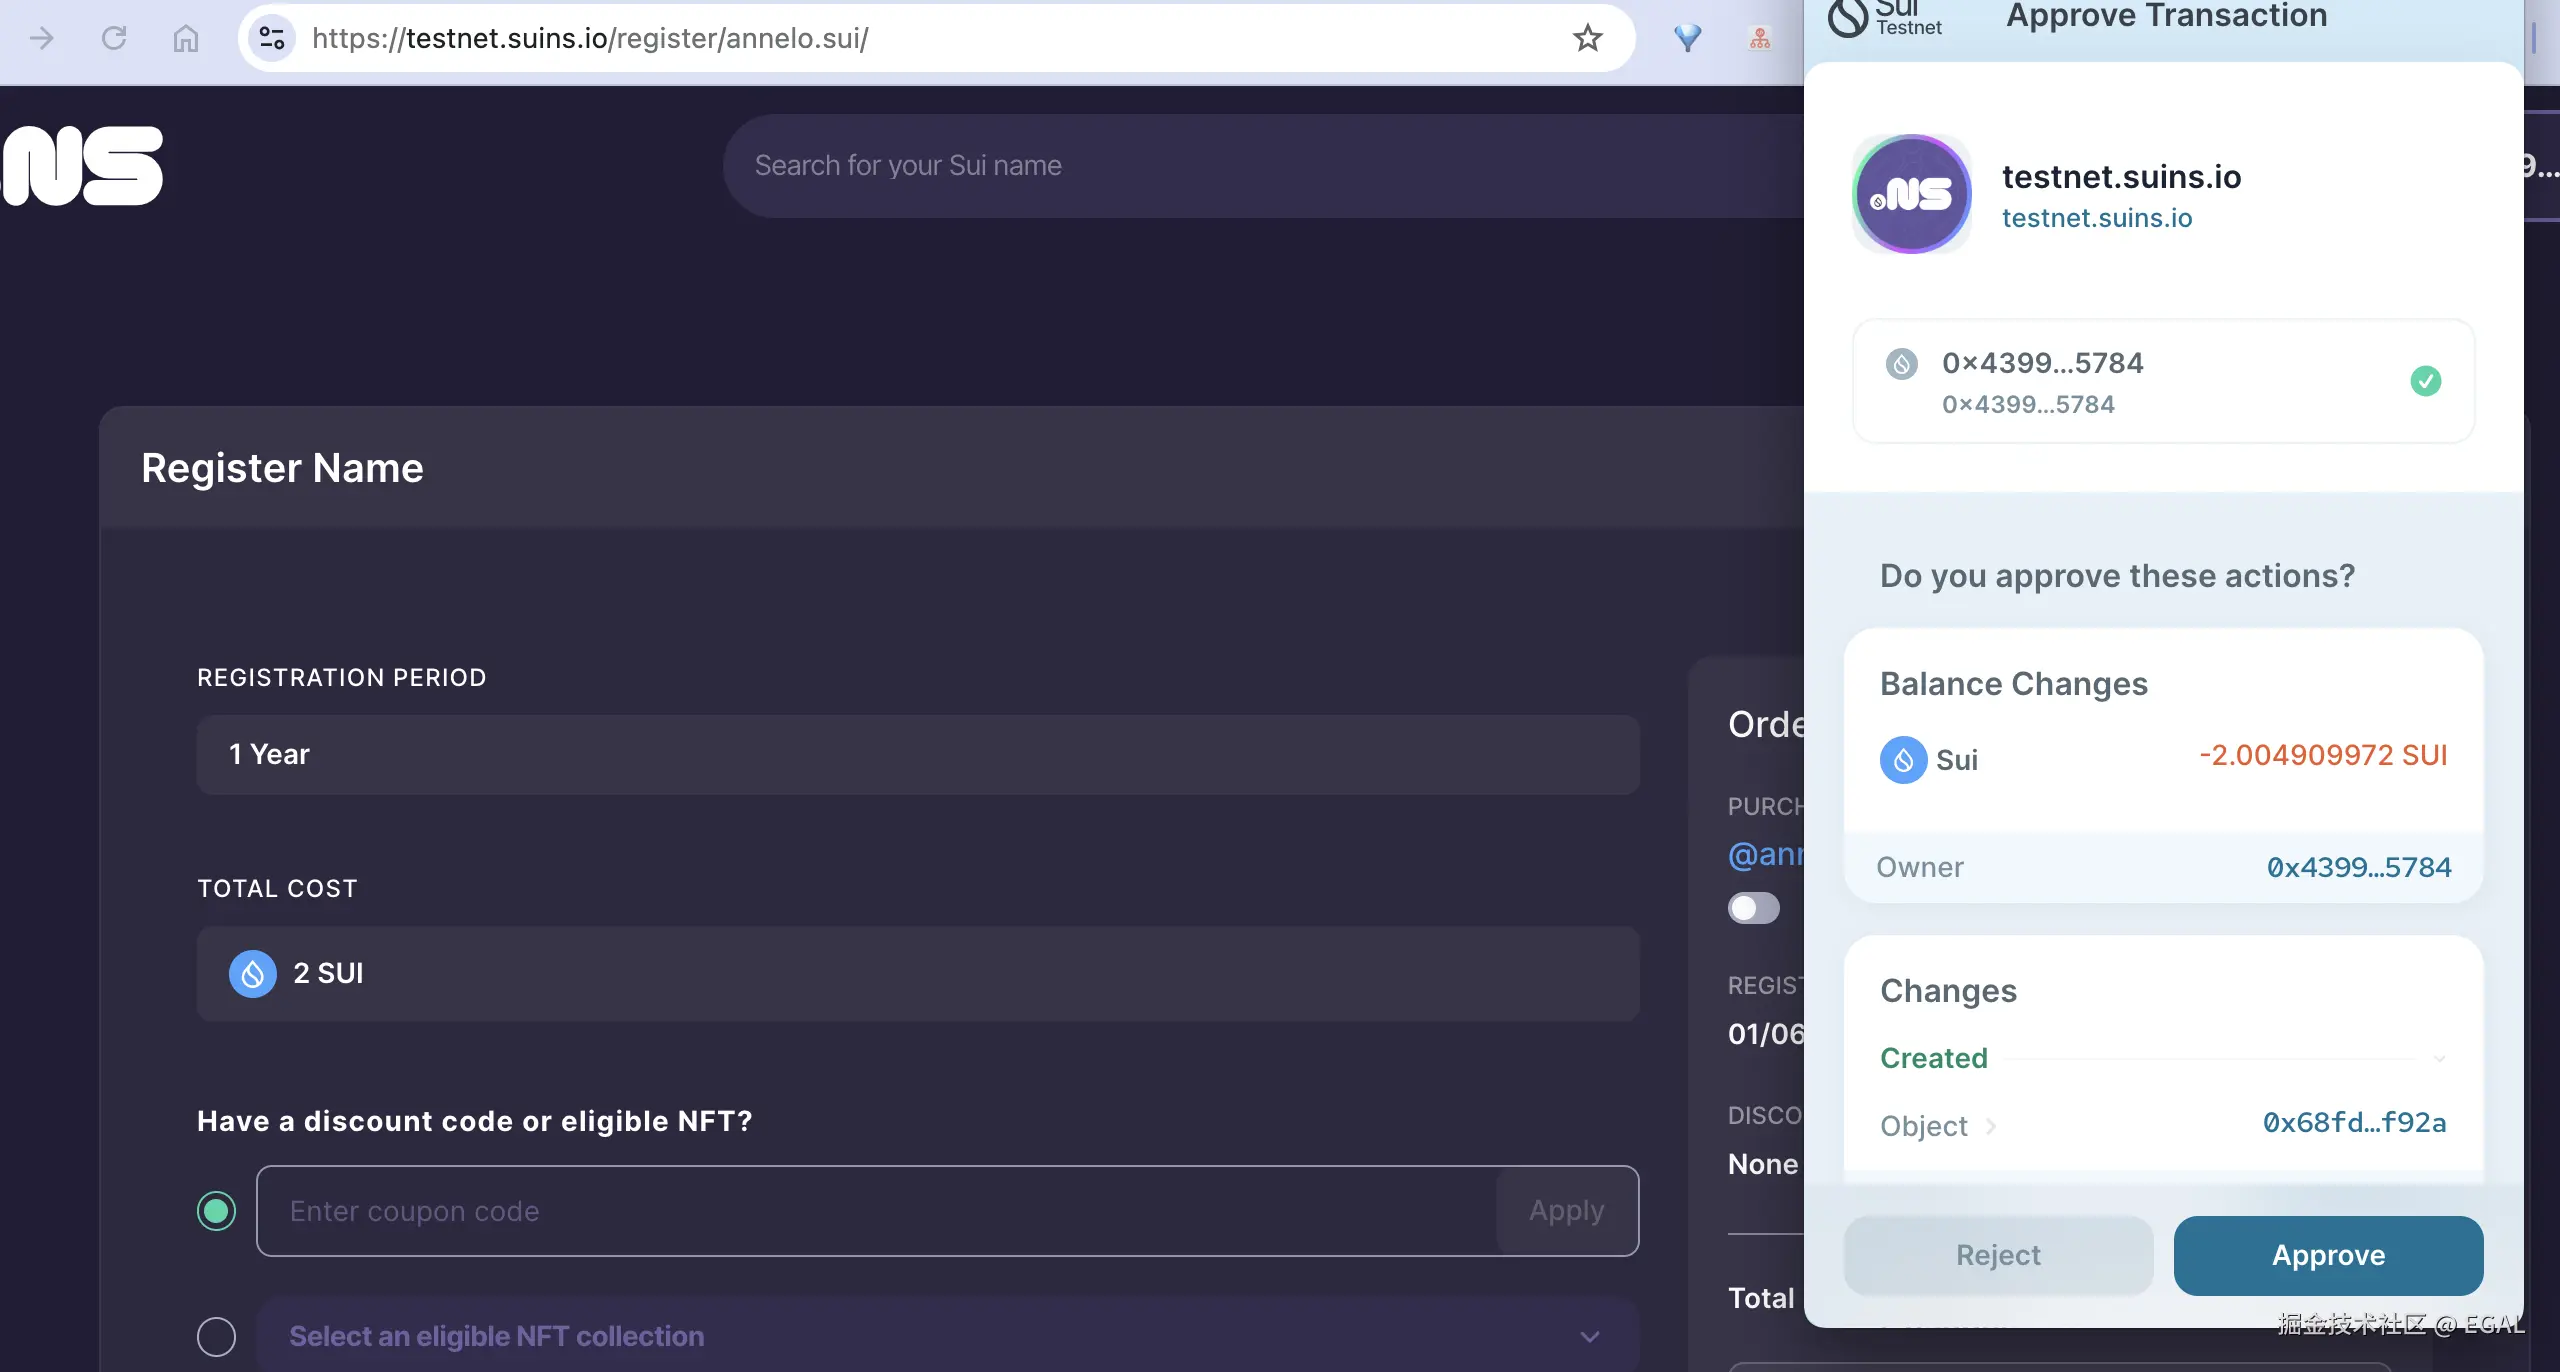Expand the Object row chevron
The height and width of the screenshot is (1372, 2560).
pos(1991,1127)
